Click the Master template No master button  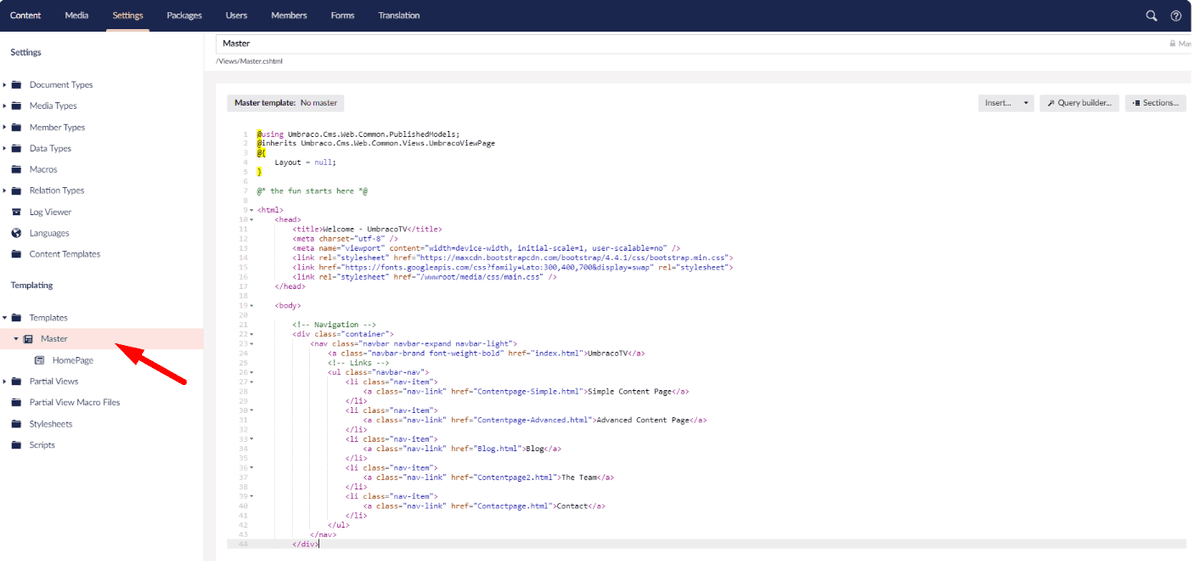click(x=286, y=102)
